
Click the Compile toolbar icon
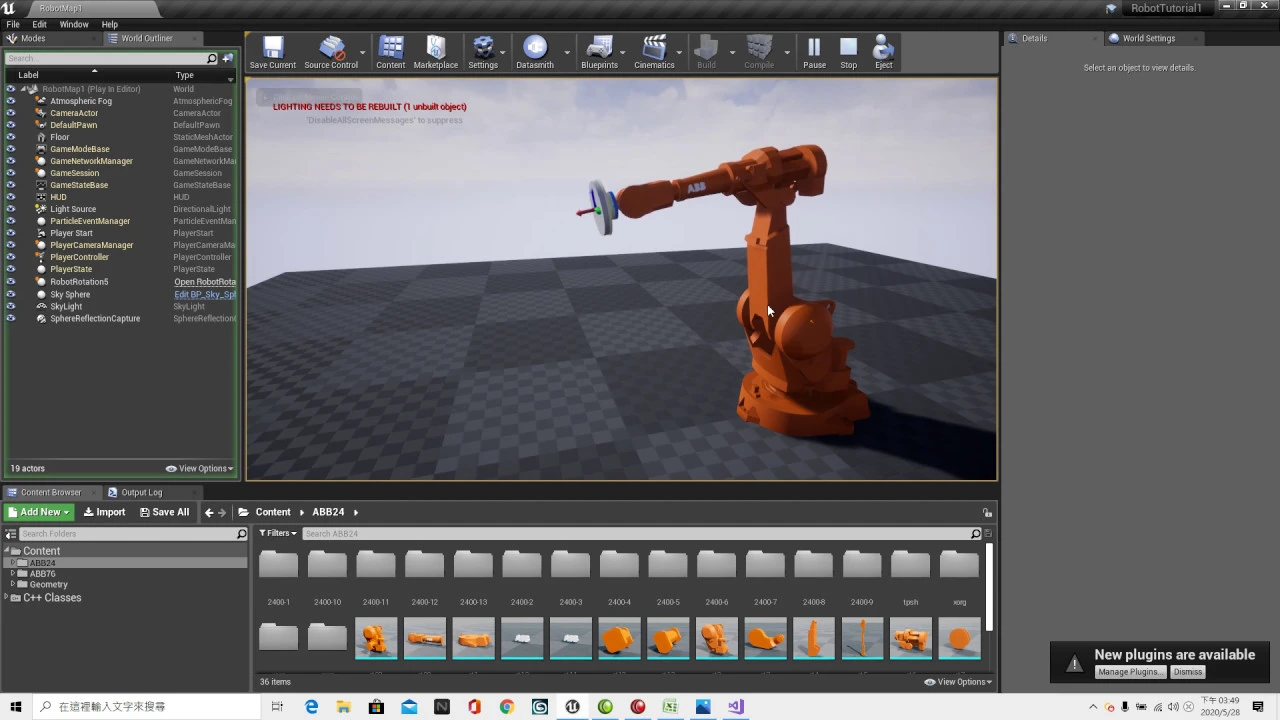[x=759, y=52]
